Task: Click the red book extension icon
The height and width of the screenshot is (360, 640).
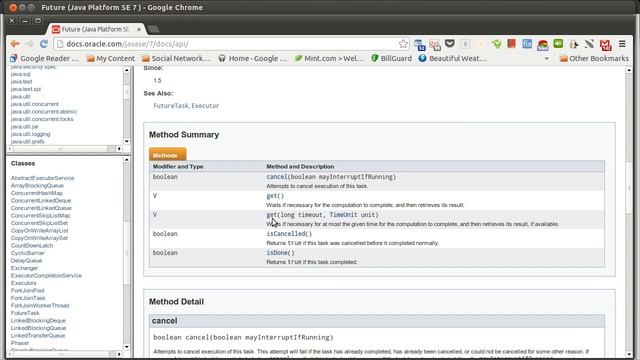Action: pos(511,44)
